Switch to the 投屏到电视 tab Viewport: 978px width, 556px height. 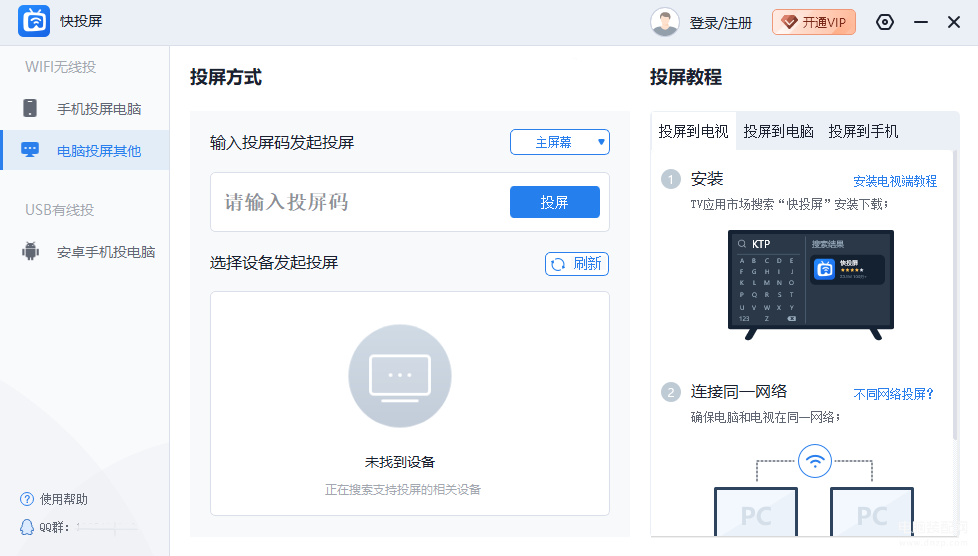pyautogui.click(x=693, y=131)
